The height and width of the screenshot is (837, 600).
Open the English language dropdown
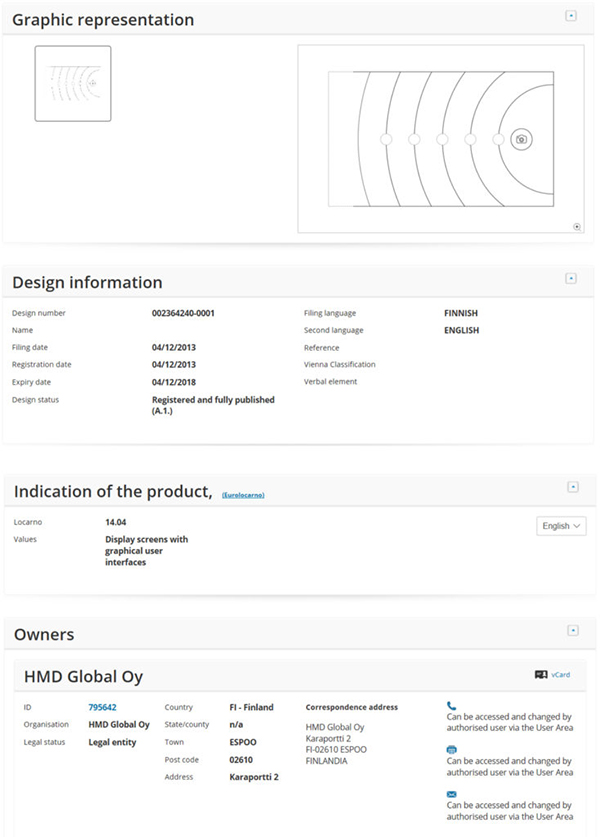coord(561,526)
